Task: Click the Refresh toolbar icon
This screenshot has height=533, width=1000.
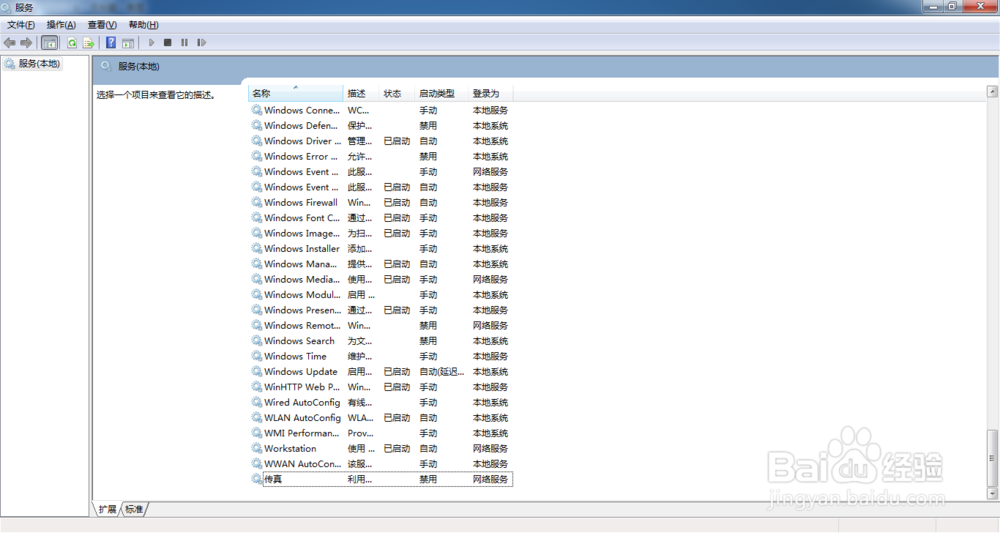Action: (72, 43)
